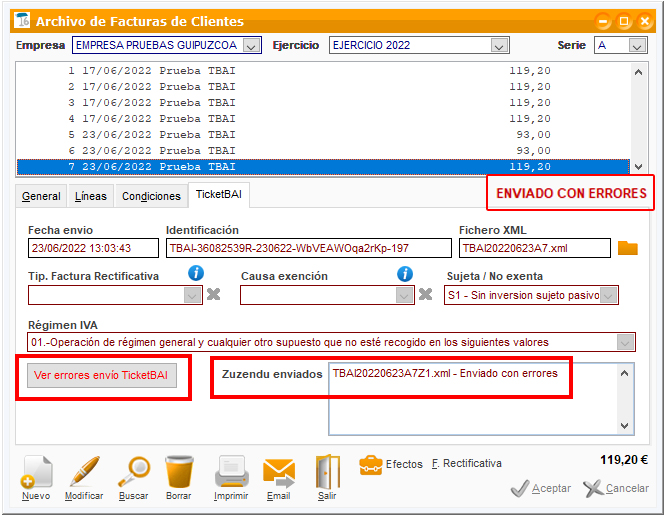Viewport: 665px width, 516px height.
Task: Click the Email envelope icon
Action: (279, 473)
